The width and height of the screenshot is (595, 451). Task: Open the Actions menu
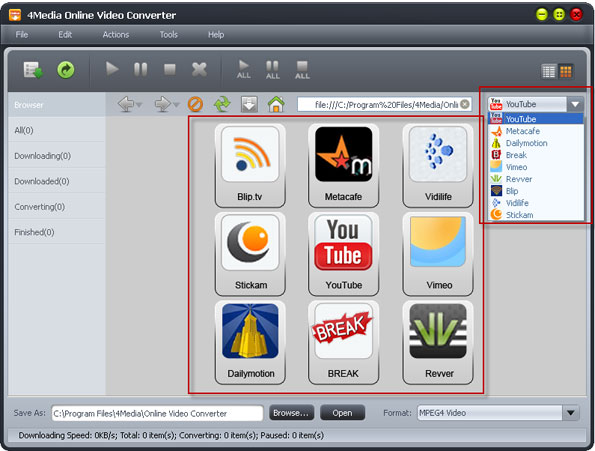[x=116, y=35]
